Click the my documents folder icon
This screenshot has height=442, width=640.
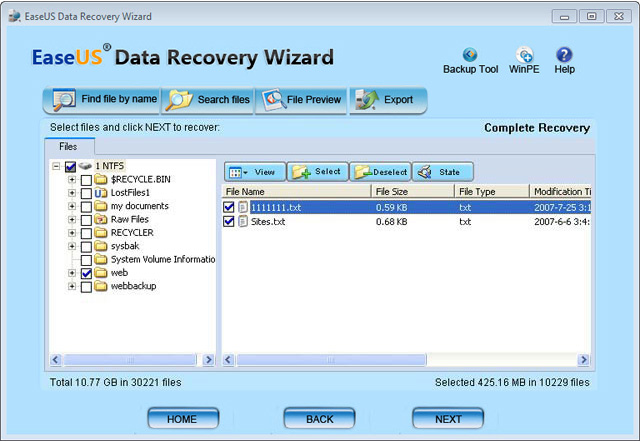click(x=100, y=206)
